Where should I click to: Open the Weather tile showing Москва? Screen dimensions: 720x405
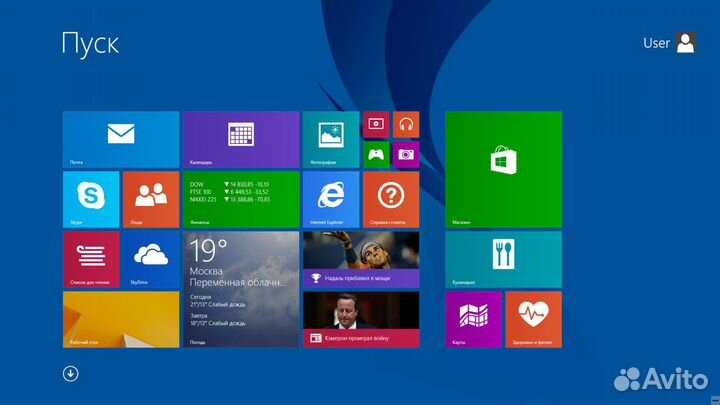click(x=241, y=290)
